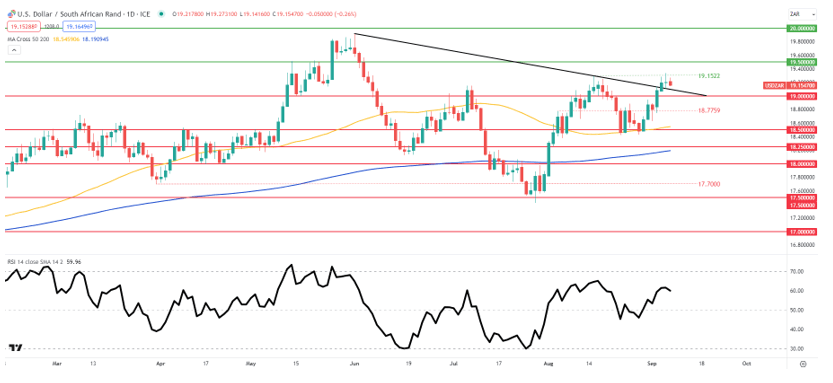The height and width of the screenshot is (383, 833).
Task: Click the Aug label on time axis
Action: pyautogui.click(x=549, y=364)
